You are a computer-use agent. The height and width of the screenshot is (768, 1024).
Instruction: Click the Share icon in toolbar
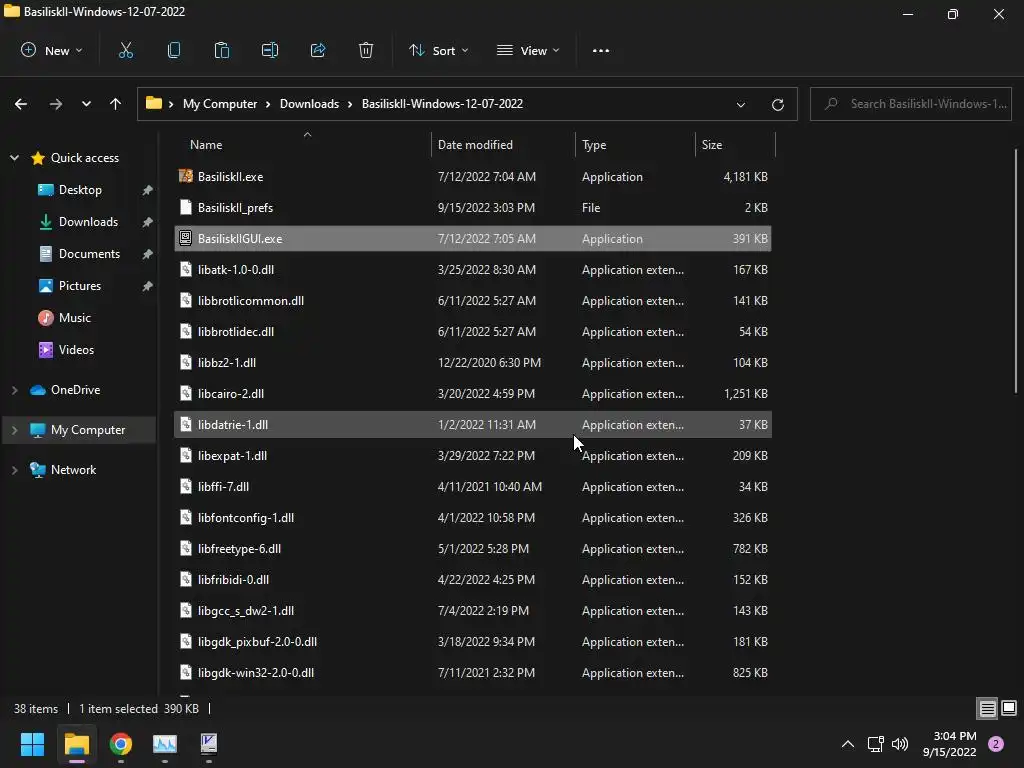318,50
